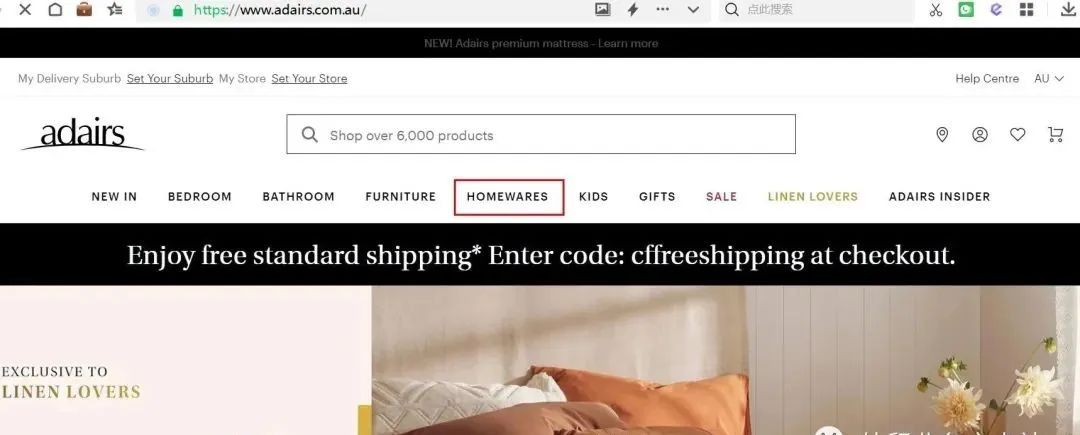The image size is (1080, 435).
Task: Stop loading with the X button
Action: (24, 10)
